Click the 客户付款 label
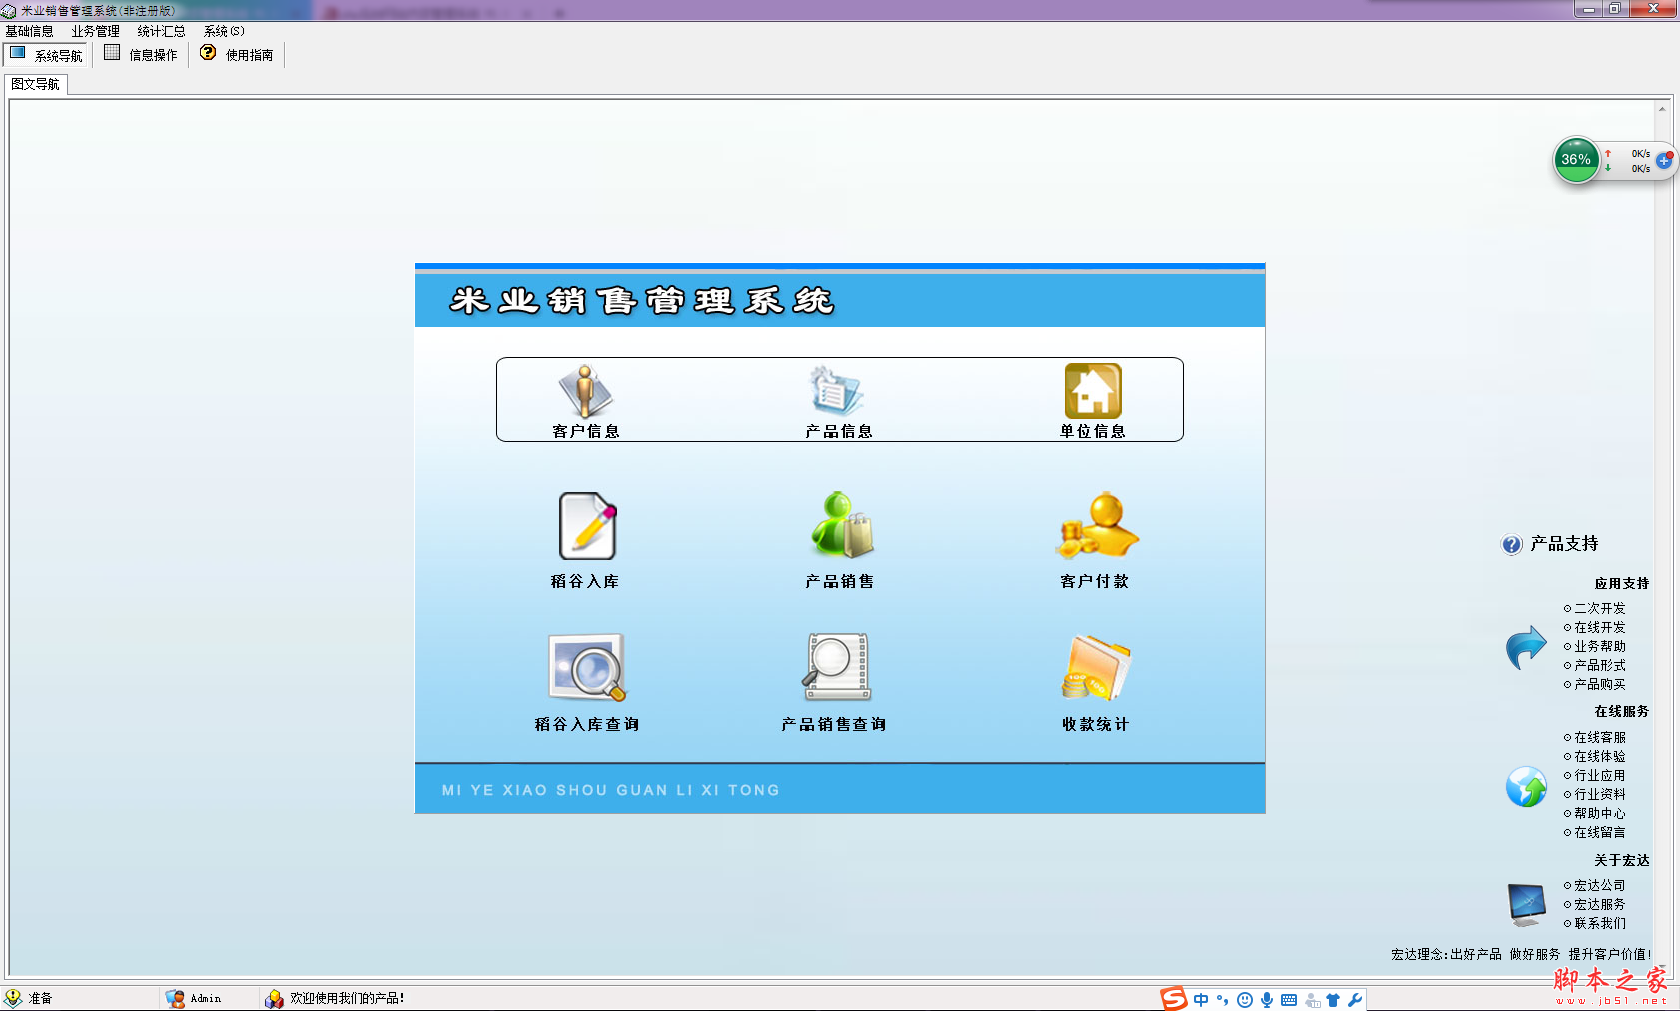Screen dimensions: 1680x1012 coord(1095,581)
